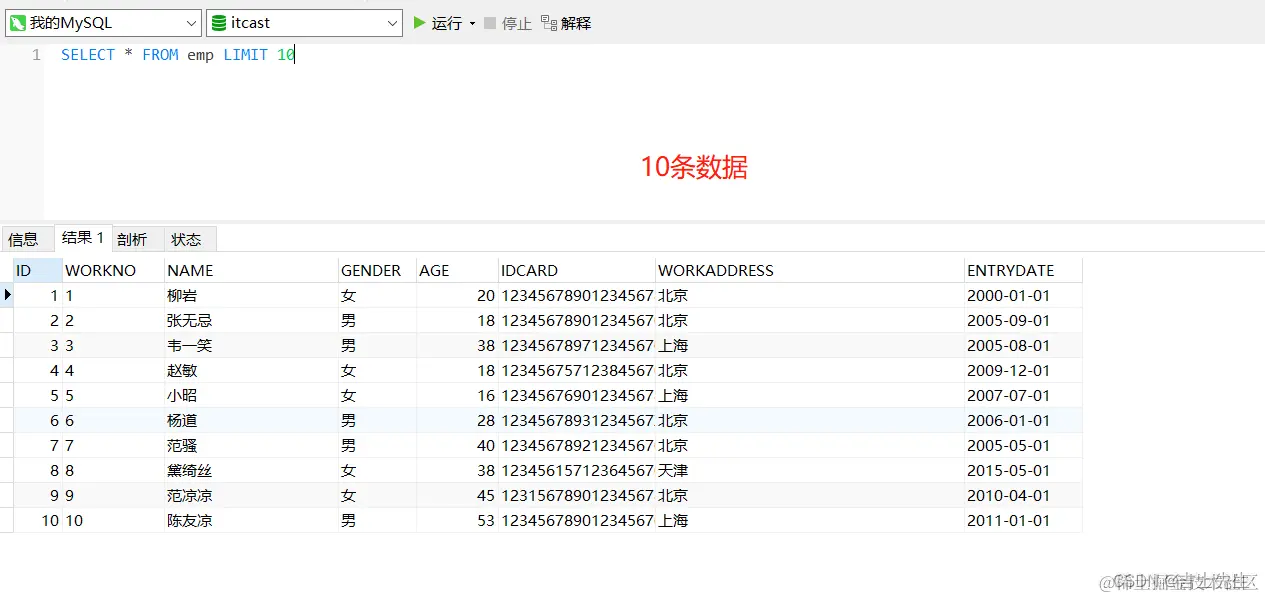Click gender cell in 韦一笑 row
Viewport: 1265px width, 599px height.
(x=377, y=345)
